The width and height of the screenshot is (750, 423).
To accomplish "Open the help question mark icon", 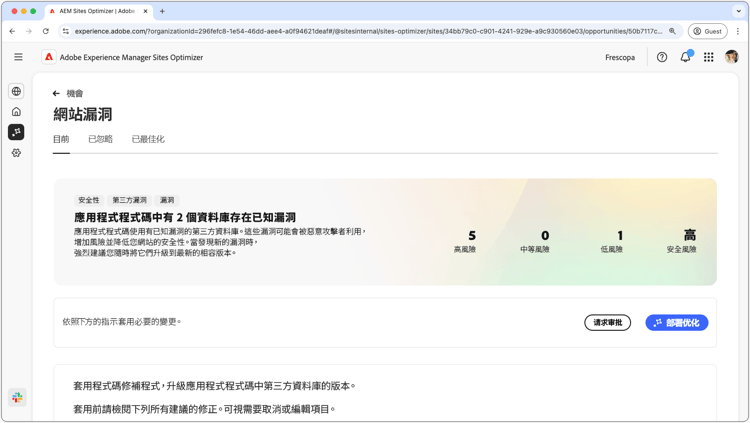I will tap(662, 57).
